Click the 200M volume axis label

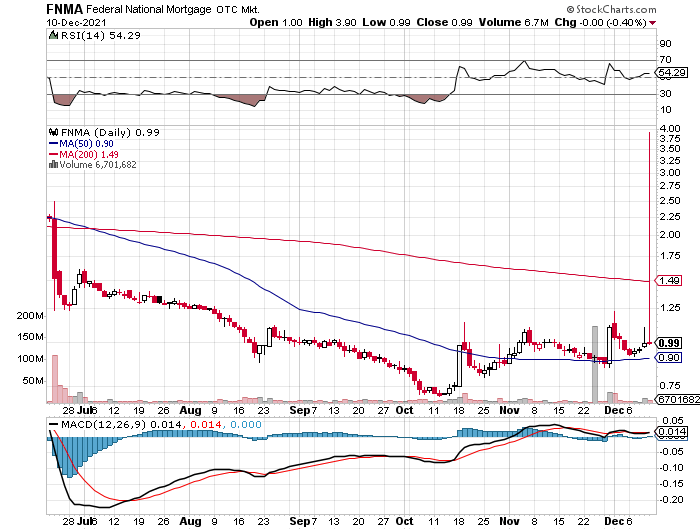30,316
